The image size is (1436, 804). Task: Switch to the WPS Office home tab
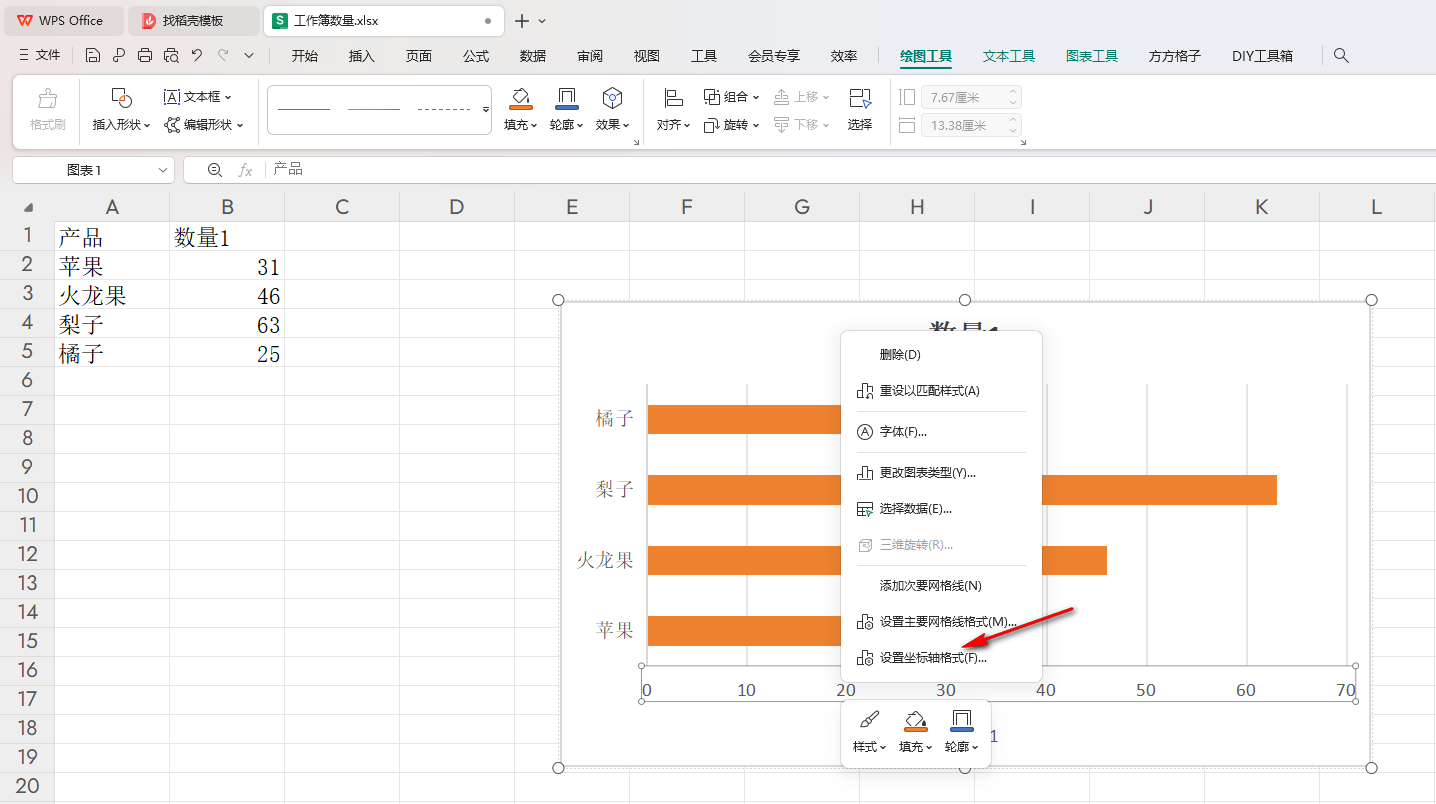(62, 21)
